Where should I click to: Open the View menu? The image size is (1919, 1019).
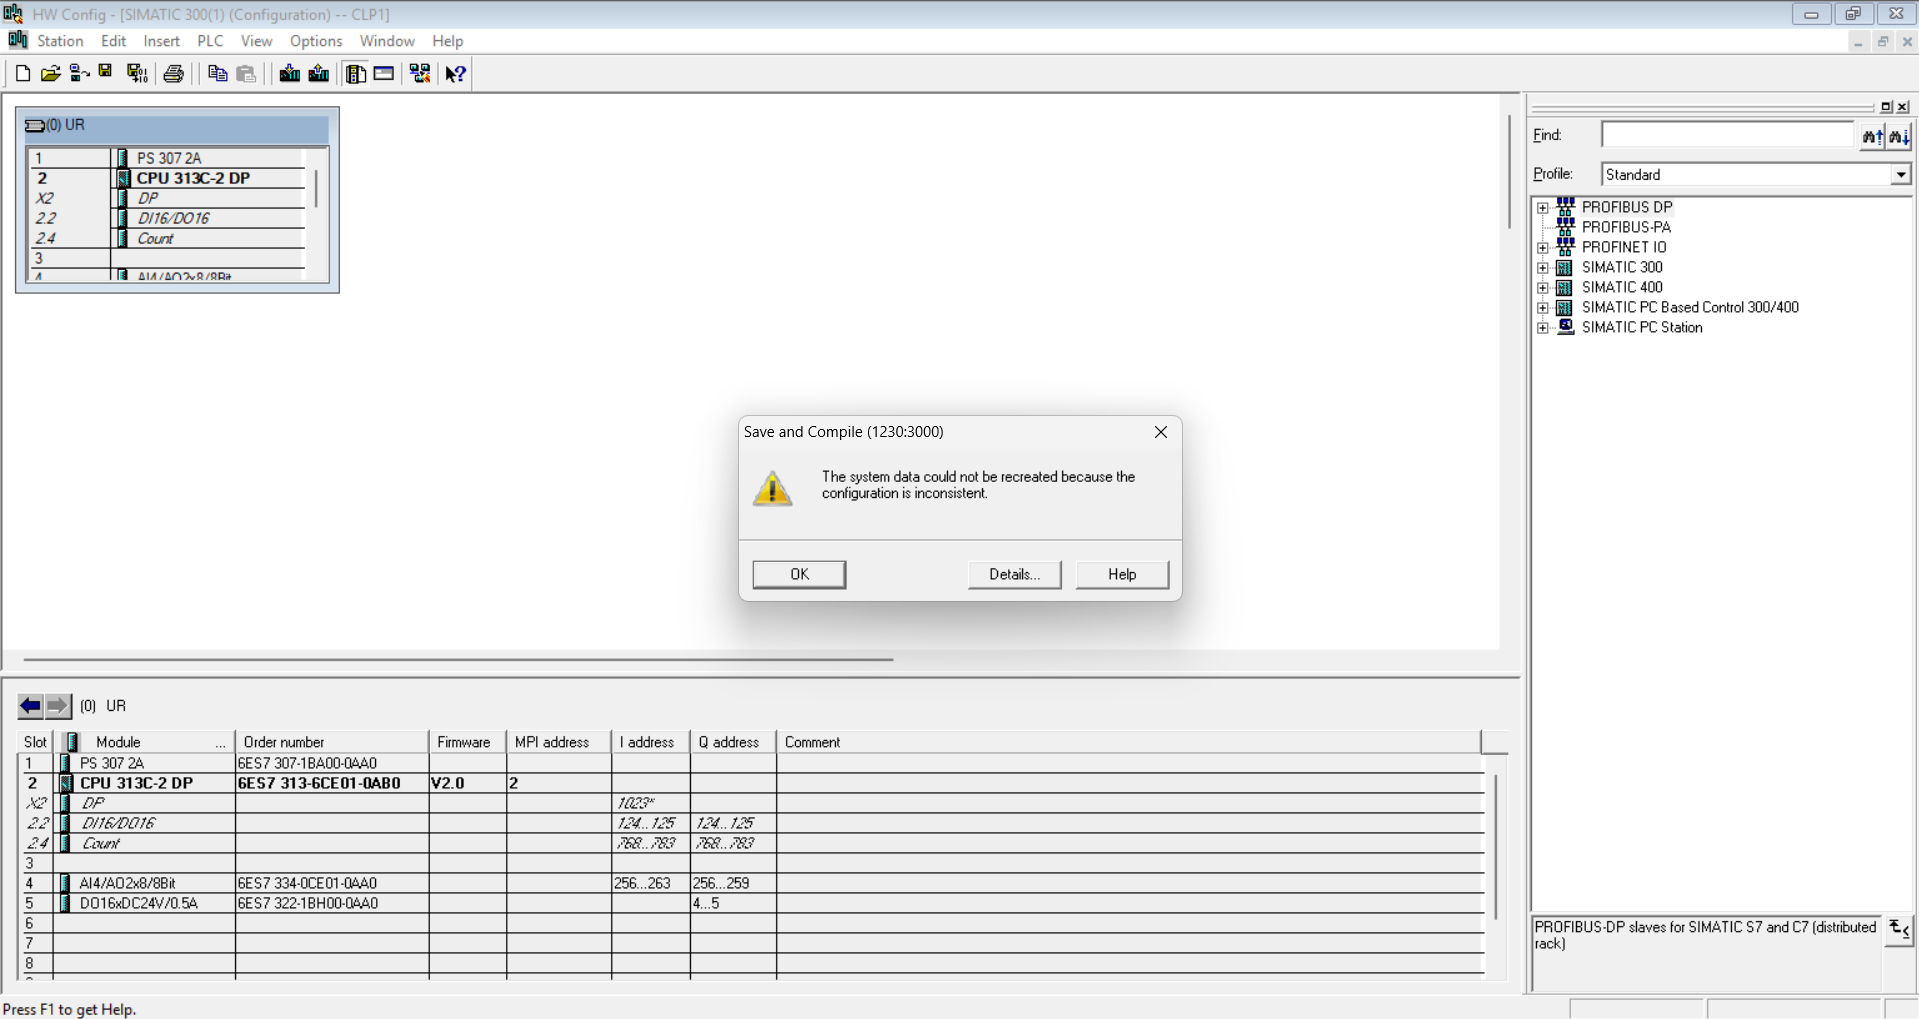point(257,41)
